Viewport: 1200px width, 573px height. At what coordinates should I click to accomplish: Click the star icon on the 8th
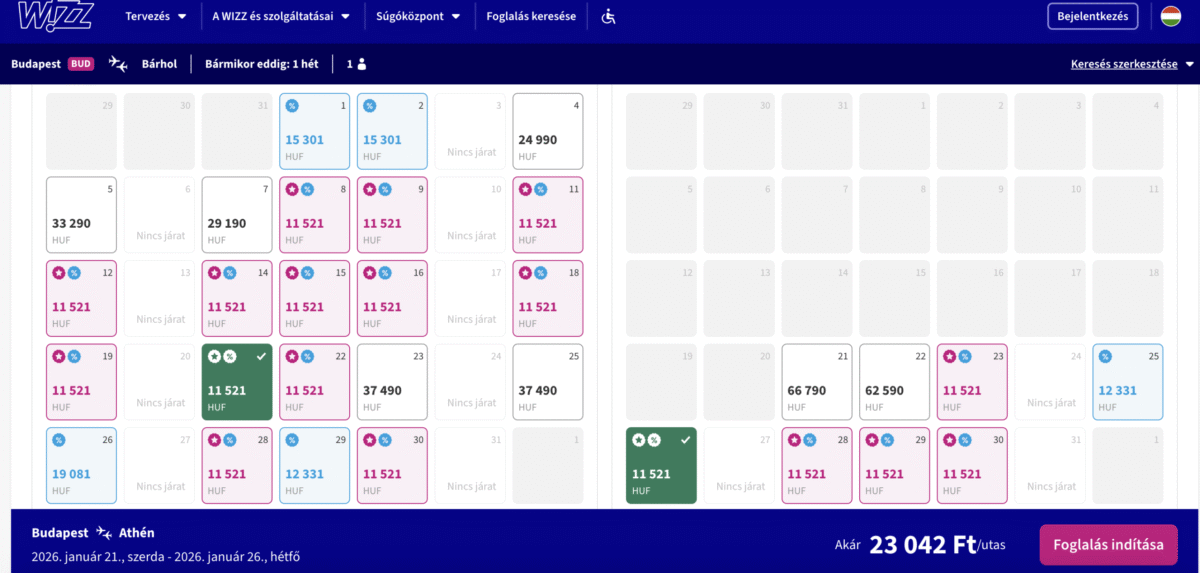click(x=292, y=189)
